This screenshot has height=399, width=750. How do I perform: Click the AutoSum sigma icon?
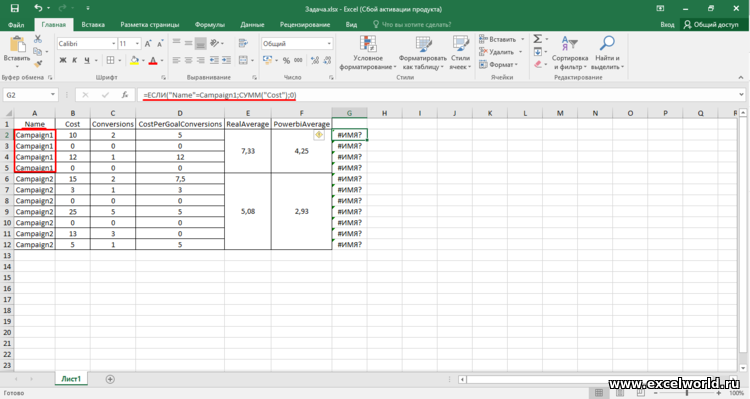click(x=538, y=39)
